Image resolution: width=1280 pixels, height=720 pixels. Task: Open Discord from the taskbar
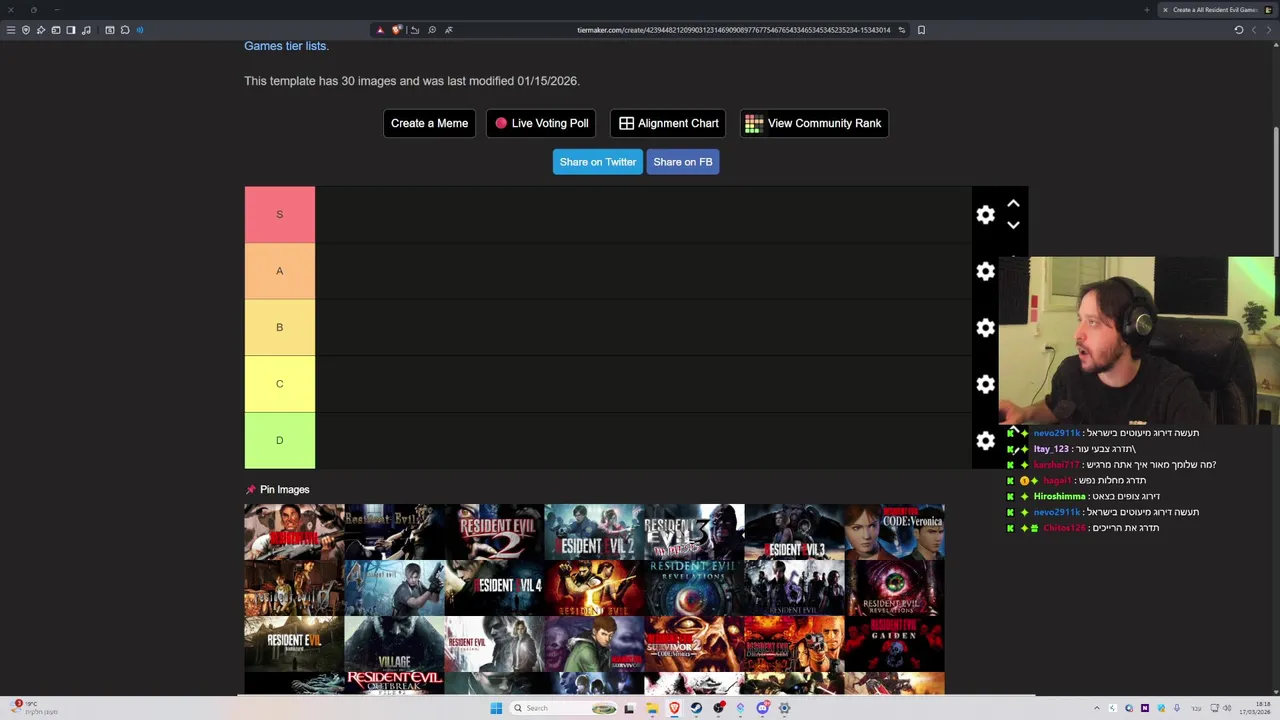tap(762, 708)
